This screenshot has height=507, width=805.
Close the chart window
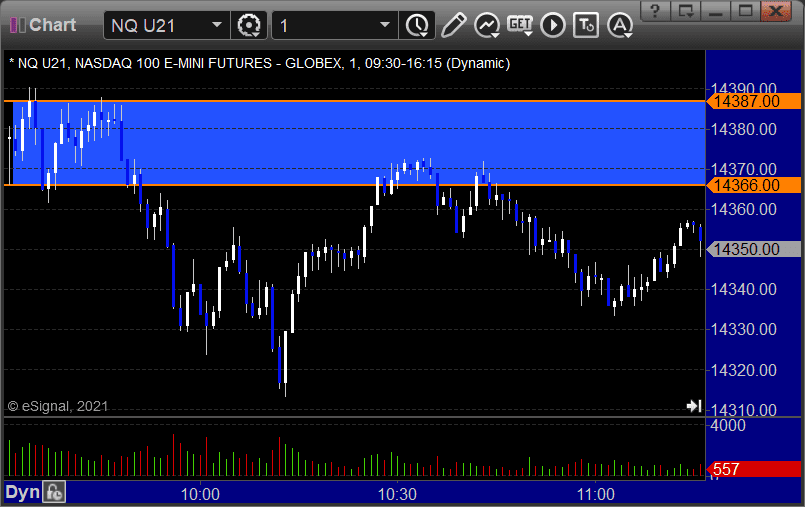coord(776,11)
